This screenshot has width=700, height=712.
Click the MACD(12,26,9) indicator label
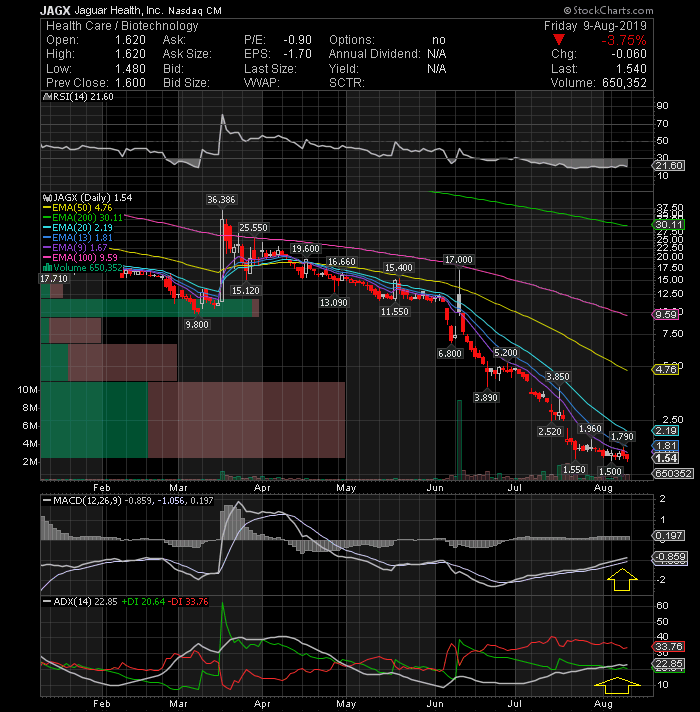pos(82,500)
